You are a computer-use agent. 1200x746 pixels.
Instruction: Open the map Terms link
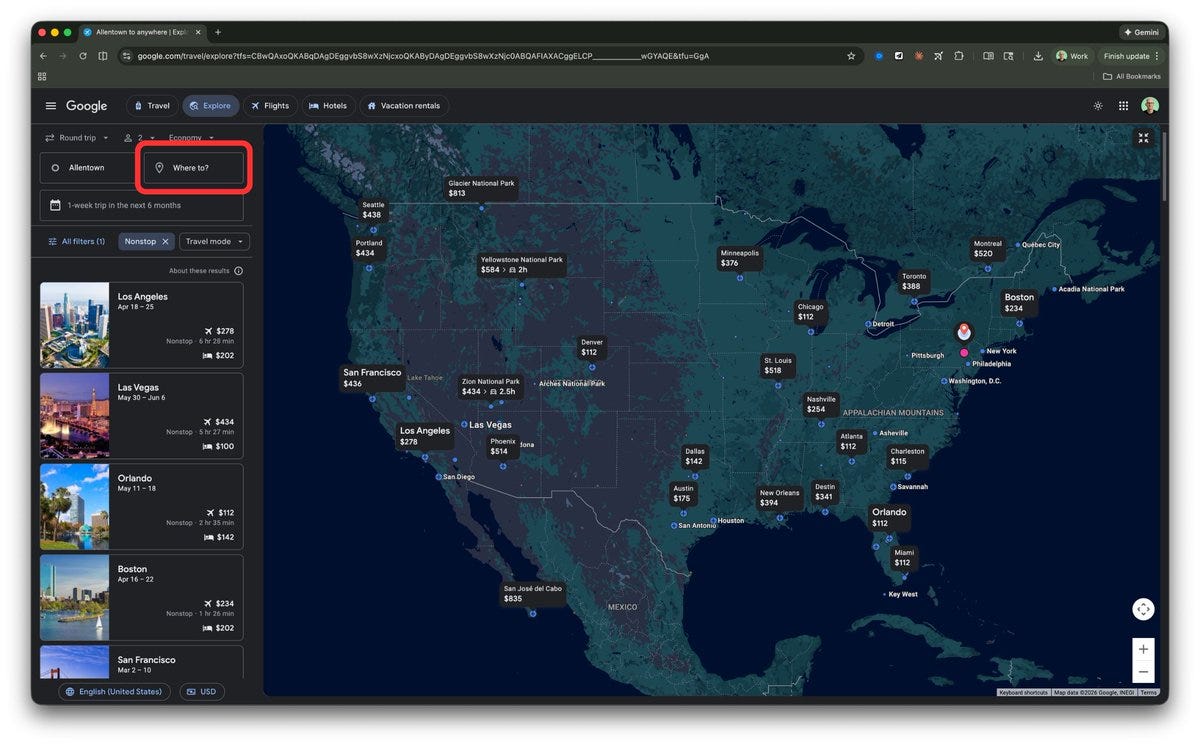1148,692
